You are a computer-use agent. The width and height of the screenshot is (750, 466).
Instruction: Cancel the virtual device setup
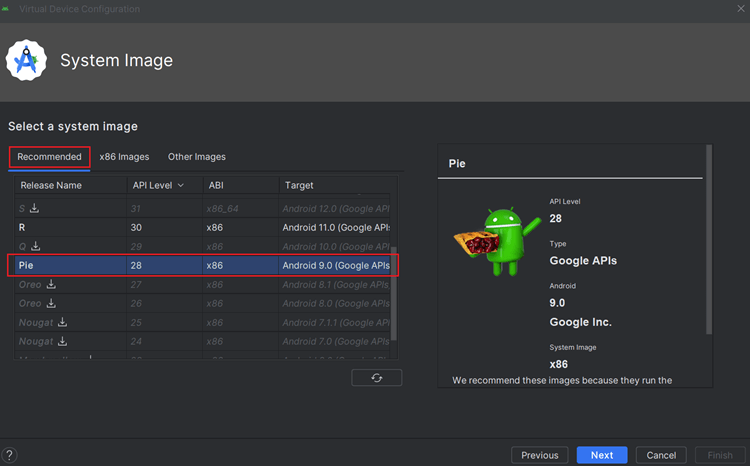tap(661, 455)
